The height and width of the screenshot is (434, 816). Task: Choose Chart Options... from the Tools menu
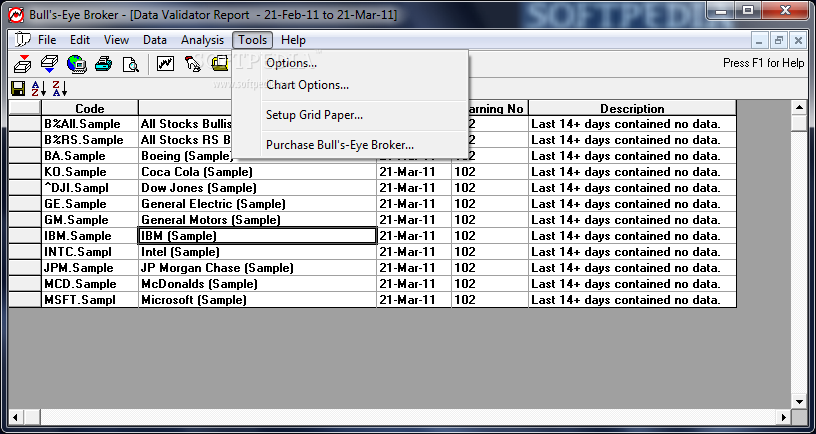350,85
